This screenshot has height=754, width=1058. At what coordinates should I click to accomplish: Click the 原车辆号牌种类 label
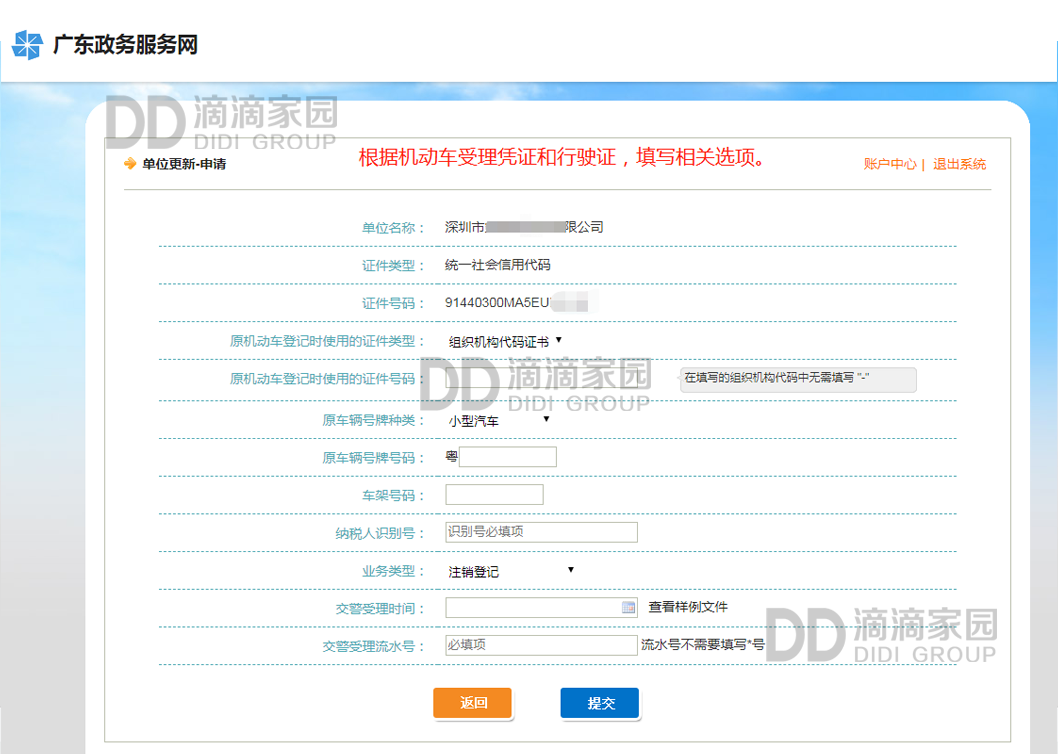click(x=373, y=420)
